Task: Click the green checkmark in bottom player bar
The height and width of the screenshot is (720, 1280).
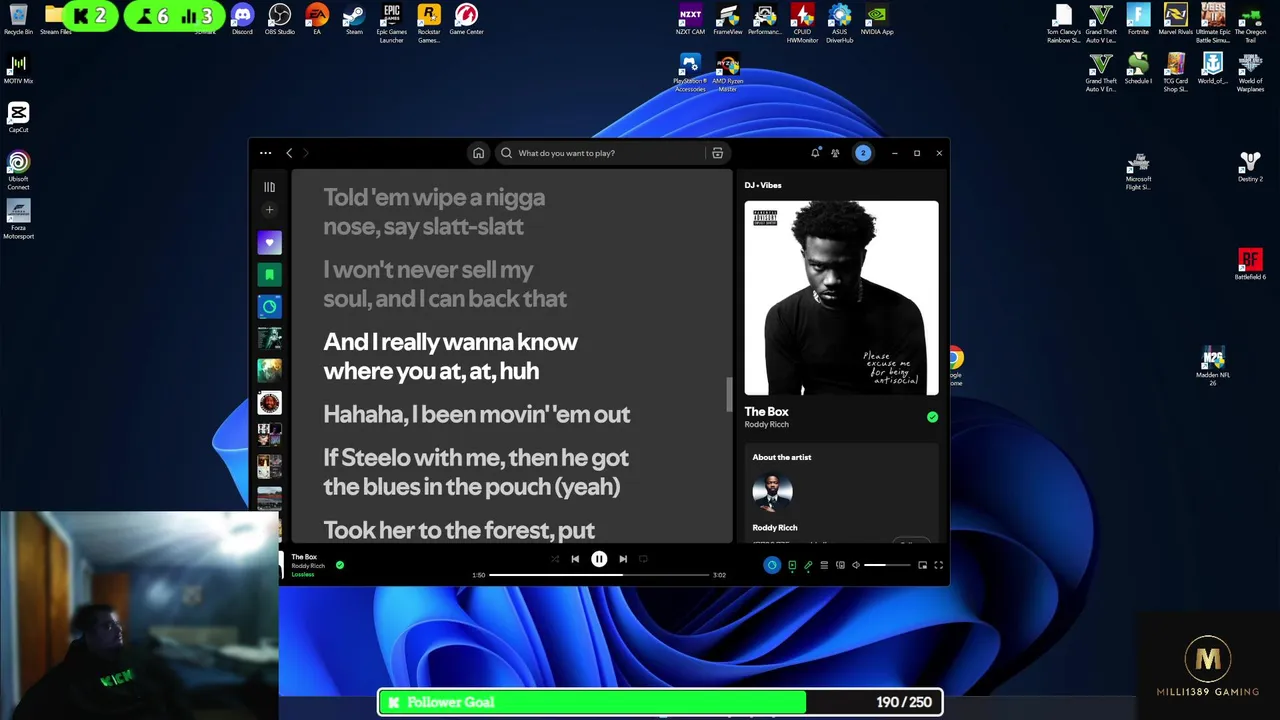Action: coord(340,565)
